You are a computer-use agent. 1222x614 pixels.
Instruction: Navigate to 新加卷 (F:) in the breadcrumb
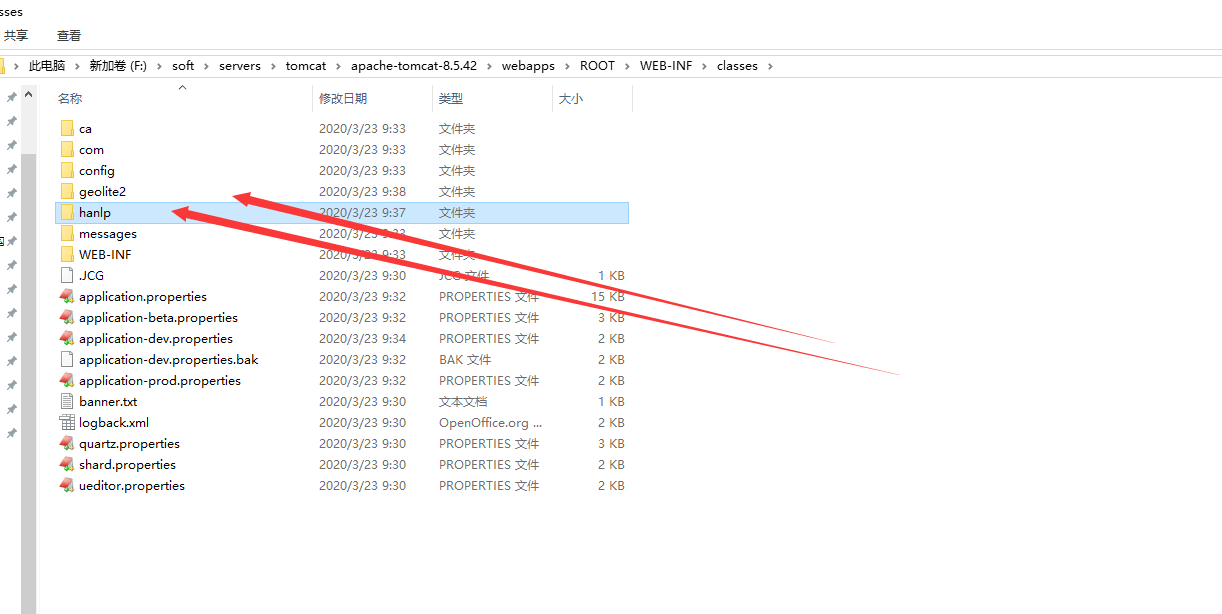point(118,66)
